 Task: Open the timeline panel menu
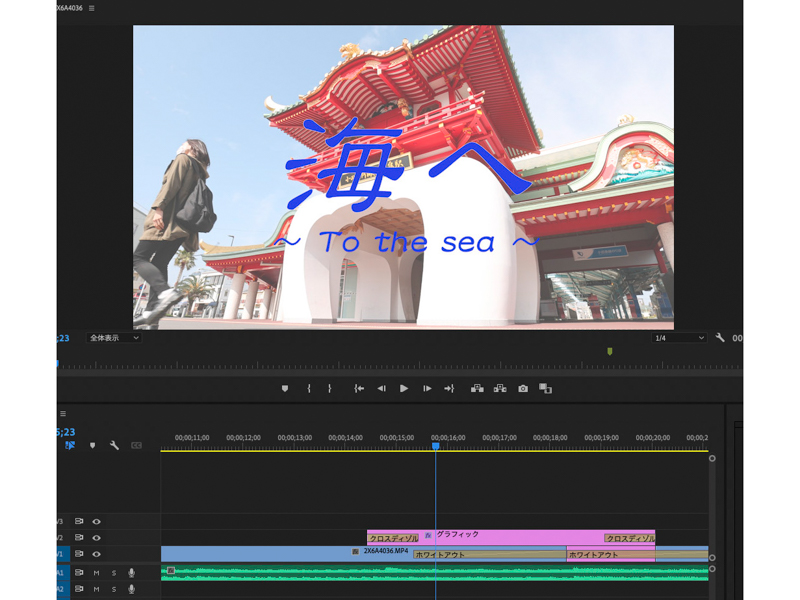(63, 413)
